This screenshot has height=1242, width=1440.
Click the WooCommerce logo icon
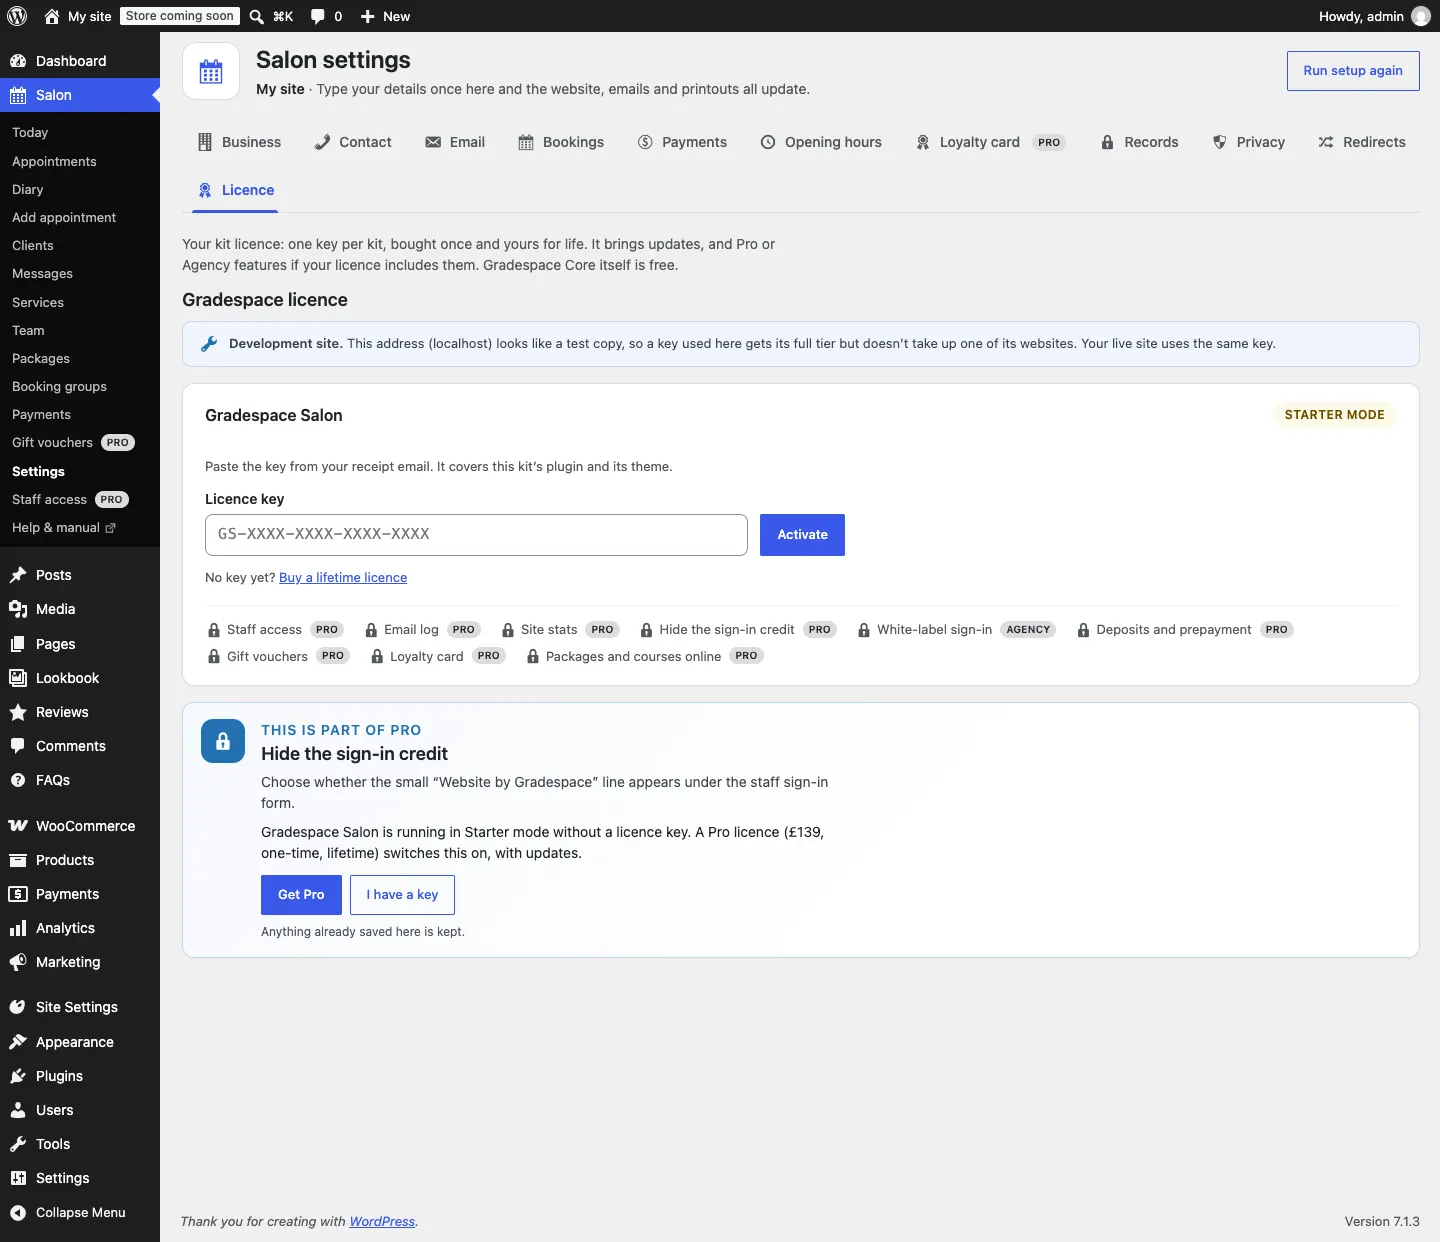18,826
